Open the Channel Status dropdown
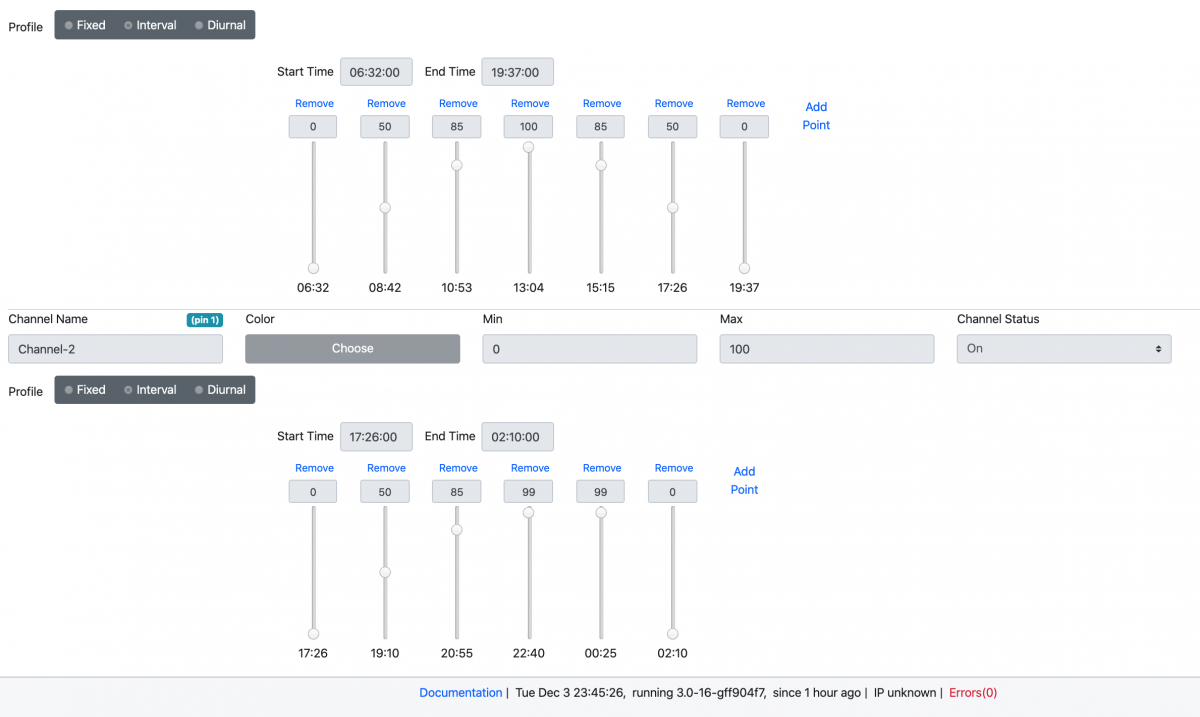This screenshot has height=717, width=1200. pos(1063,349)
